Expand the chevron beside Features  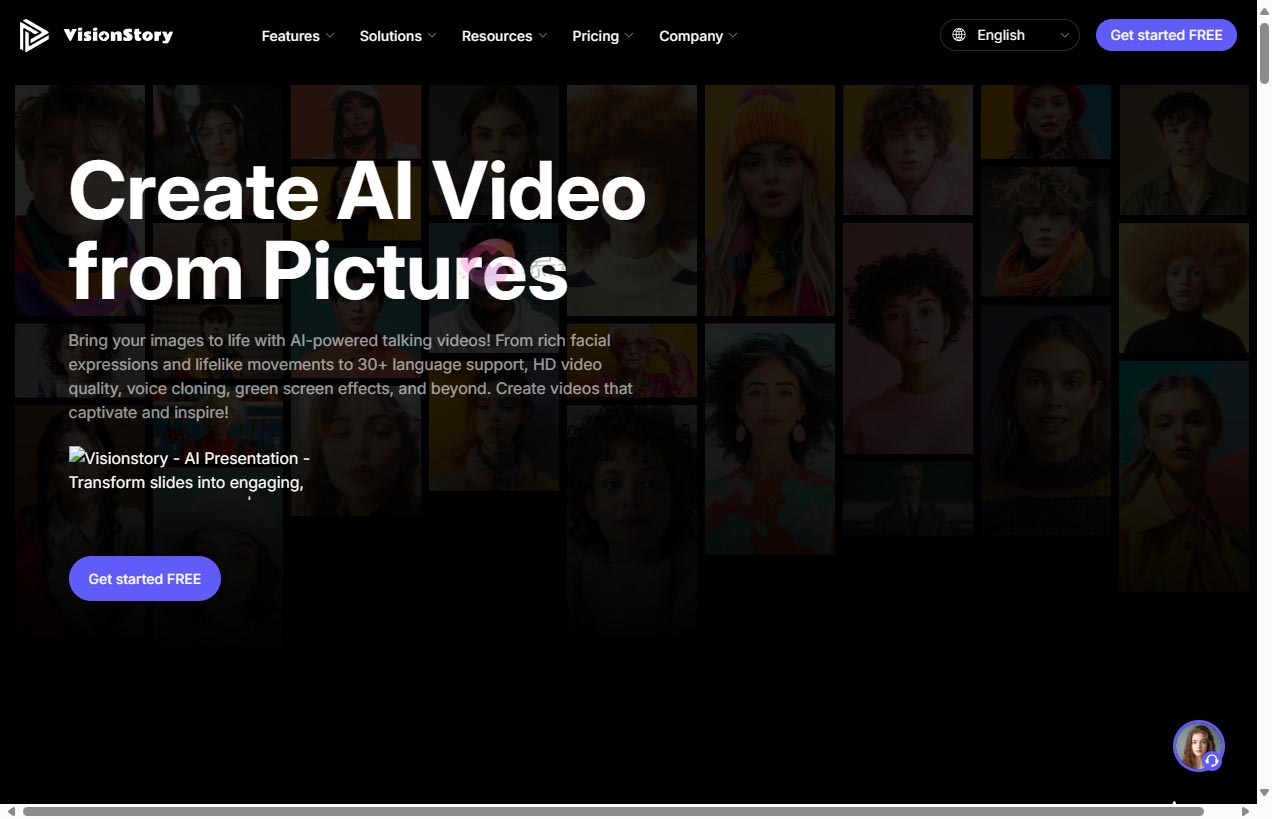point(330,36)
